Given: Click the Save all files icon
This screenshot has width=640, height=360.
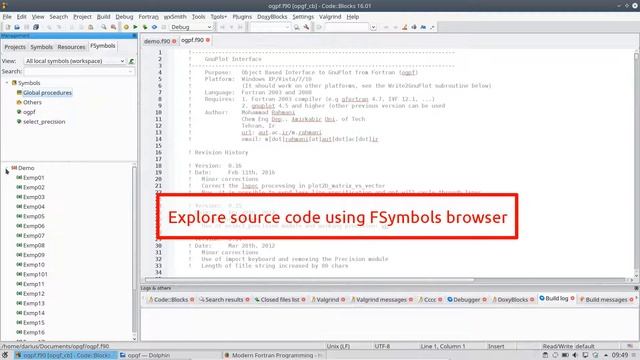Looking at the screenshot, I should pyautogui.click(x=36, y=27).
